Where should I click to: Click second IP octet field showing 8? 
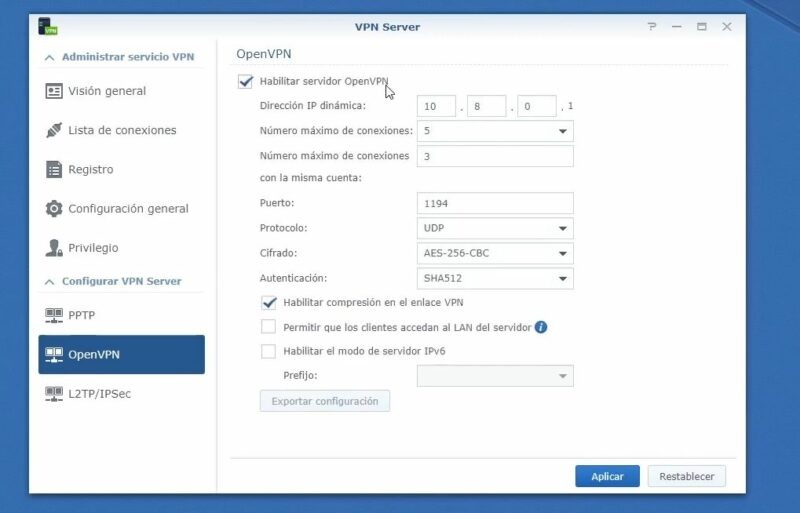click(x=486, y=106)
